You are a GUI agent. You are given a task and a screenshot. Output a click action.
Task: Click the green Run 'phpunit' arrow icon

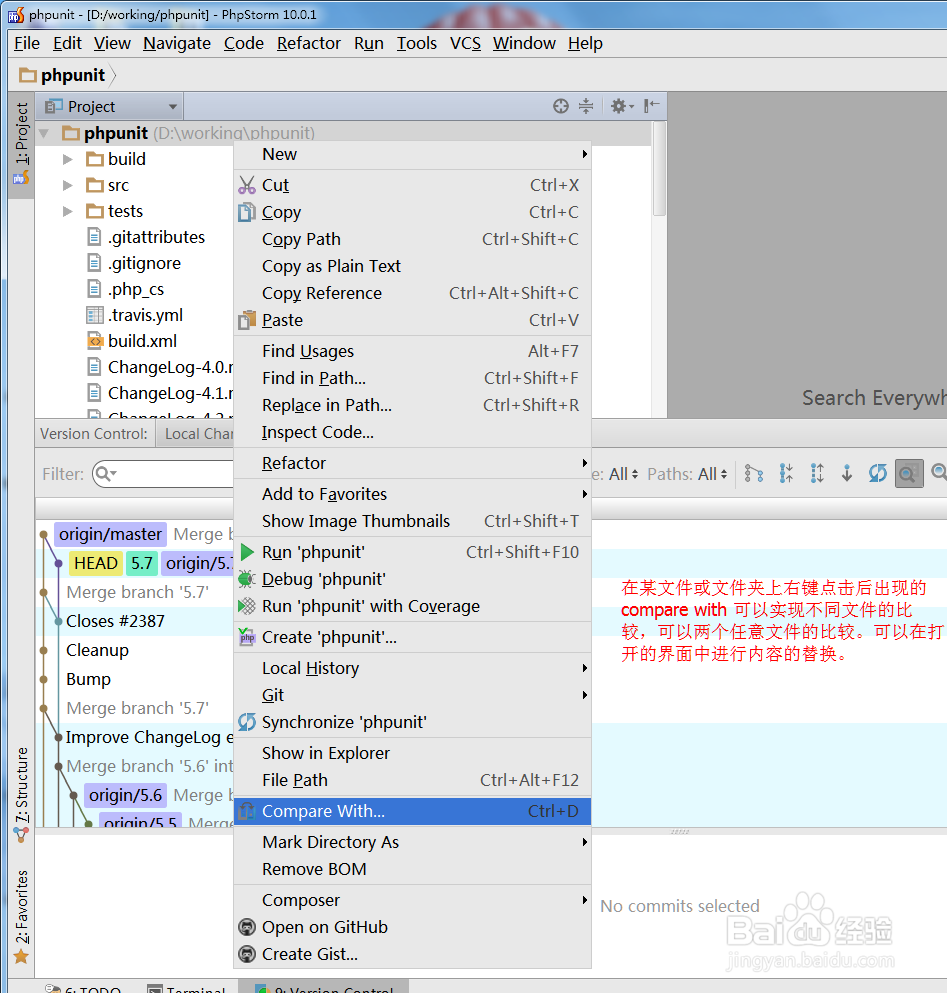[247, 552]
